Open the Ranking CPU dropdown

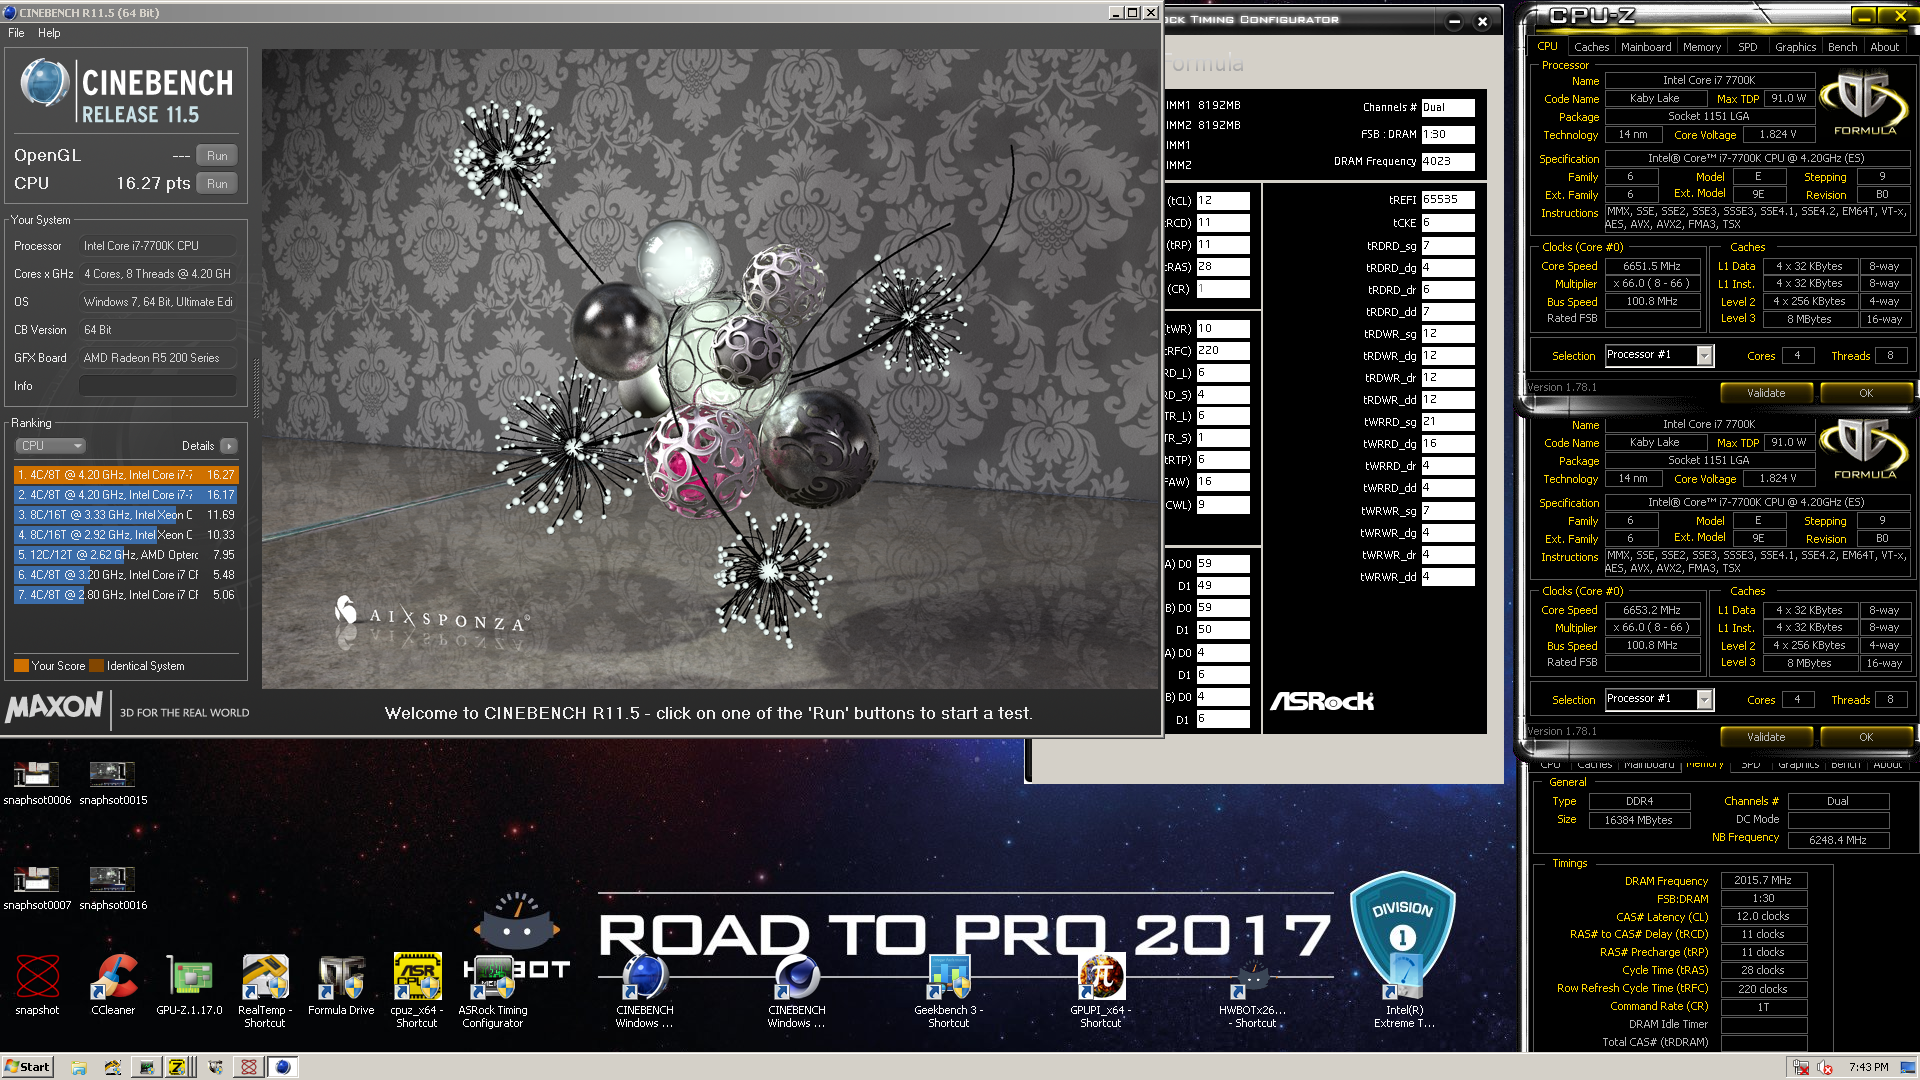50,446
